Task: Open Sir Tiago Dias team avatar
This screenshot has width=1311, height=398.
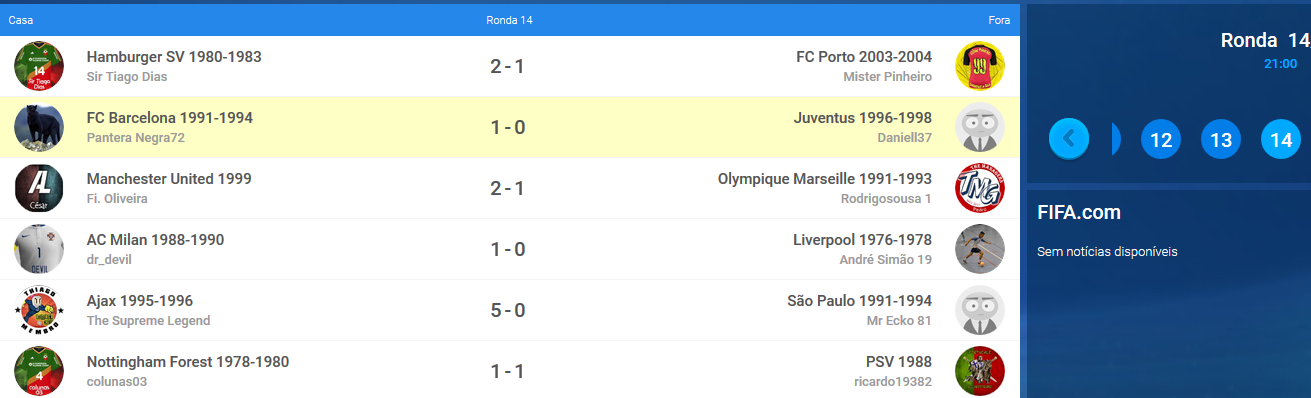Action: click(39, 66)
